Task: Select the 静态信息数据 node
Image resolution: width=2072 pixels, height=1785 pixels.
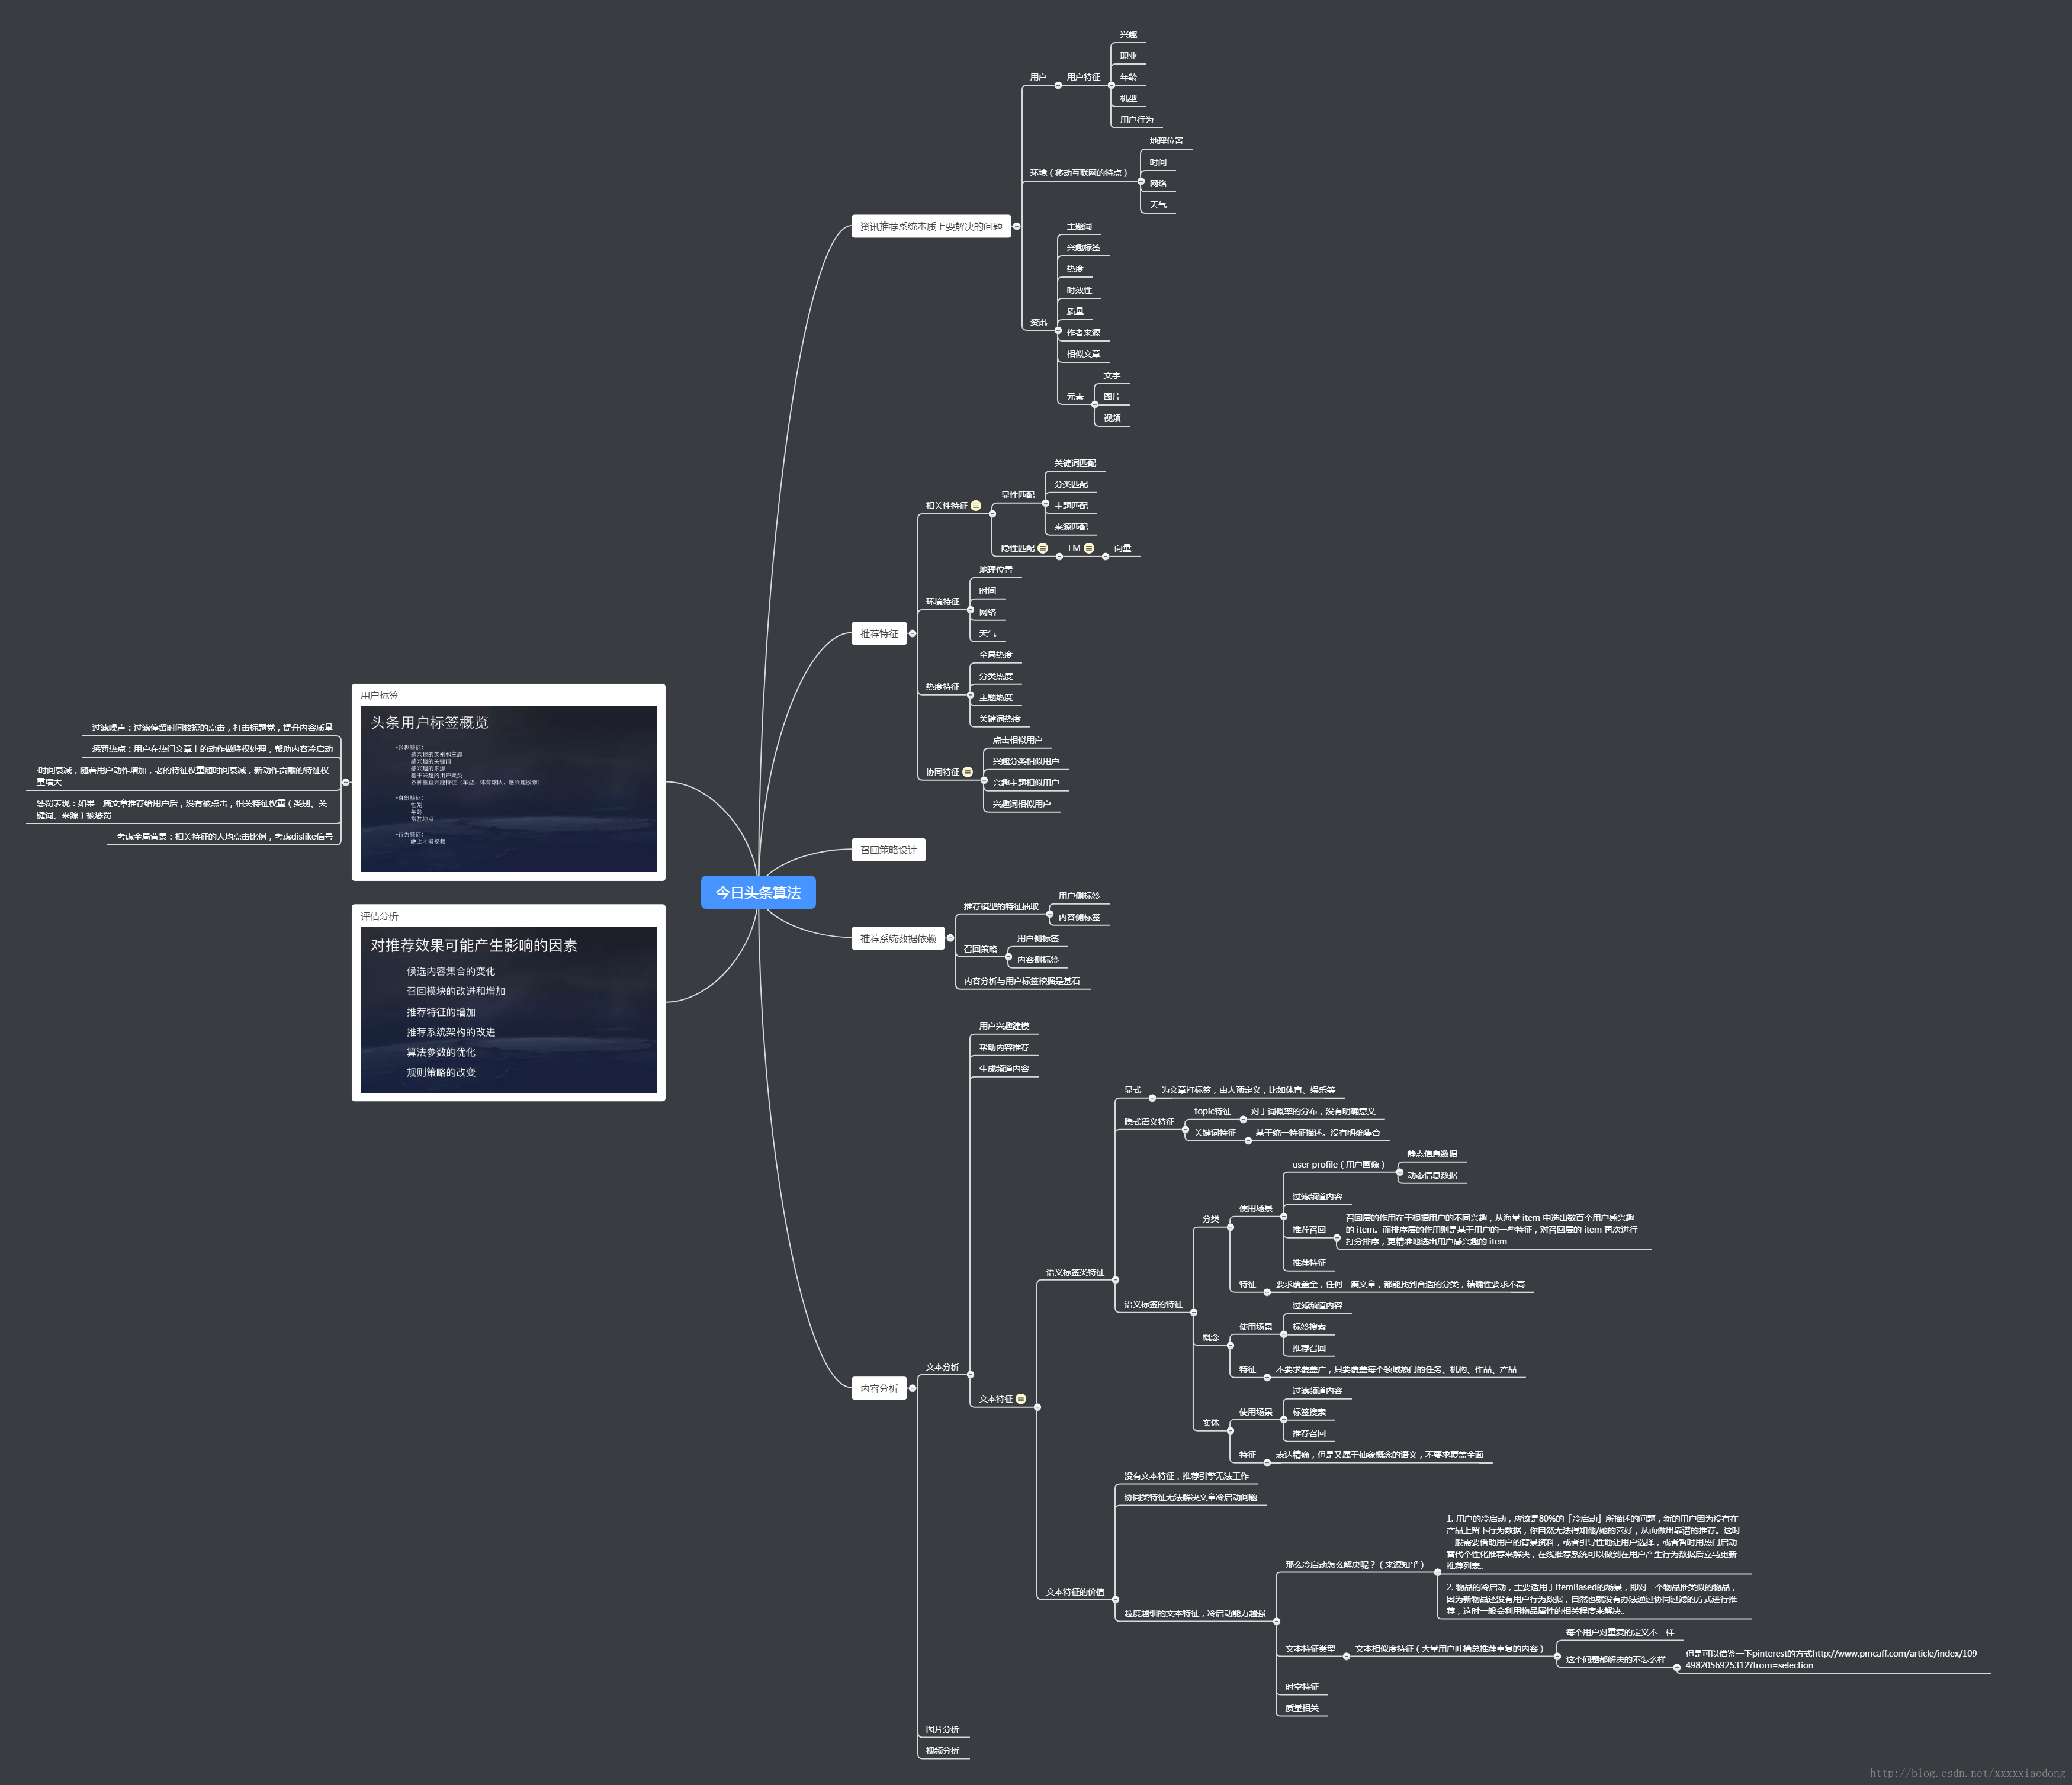Action: 1432,1154
